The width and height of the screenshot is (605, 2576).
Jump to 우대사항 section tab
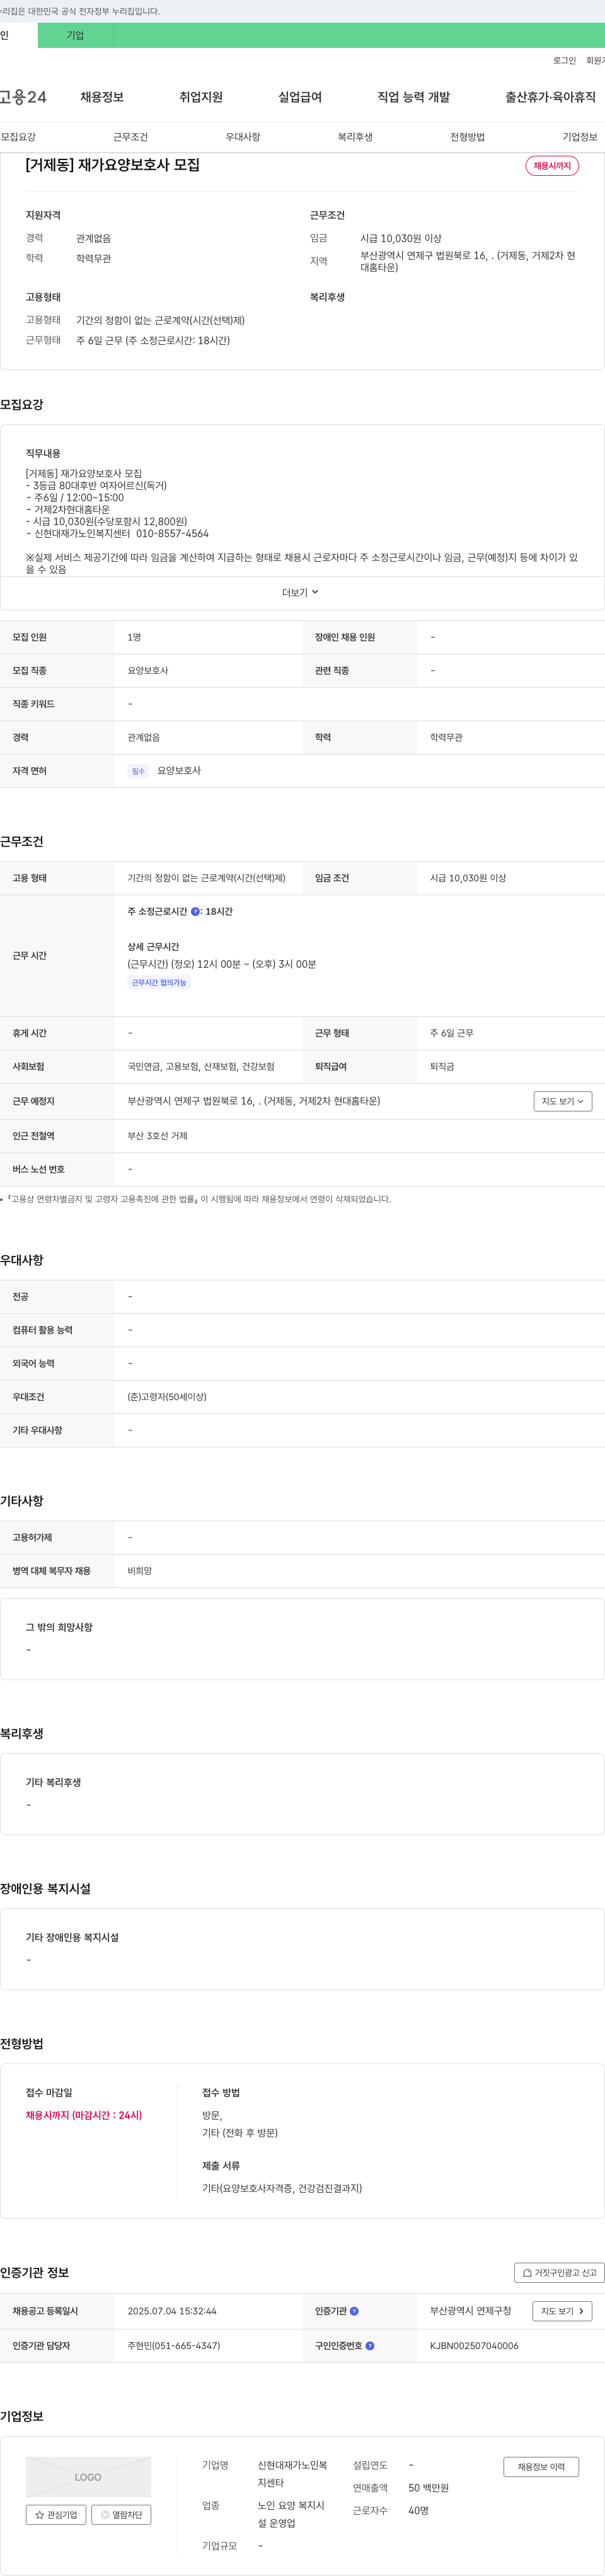click(x=243, y=137)
